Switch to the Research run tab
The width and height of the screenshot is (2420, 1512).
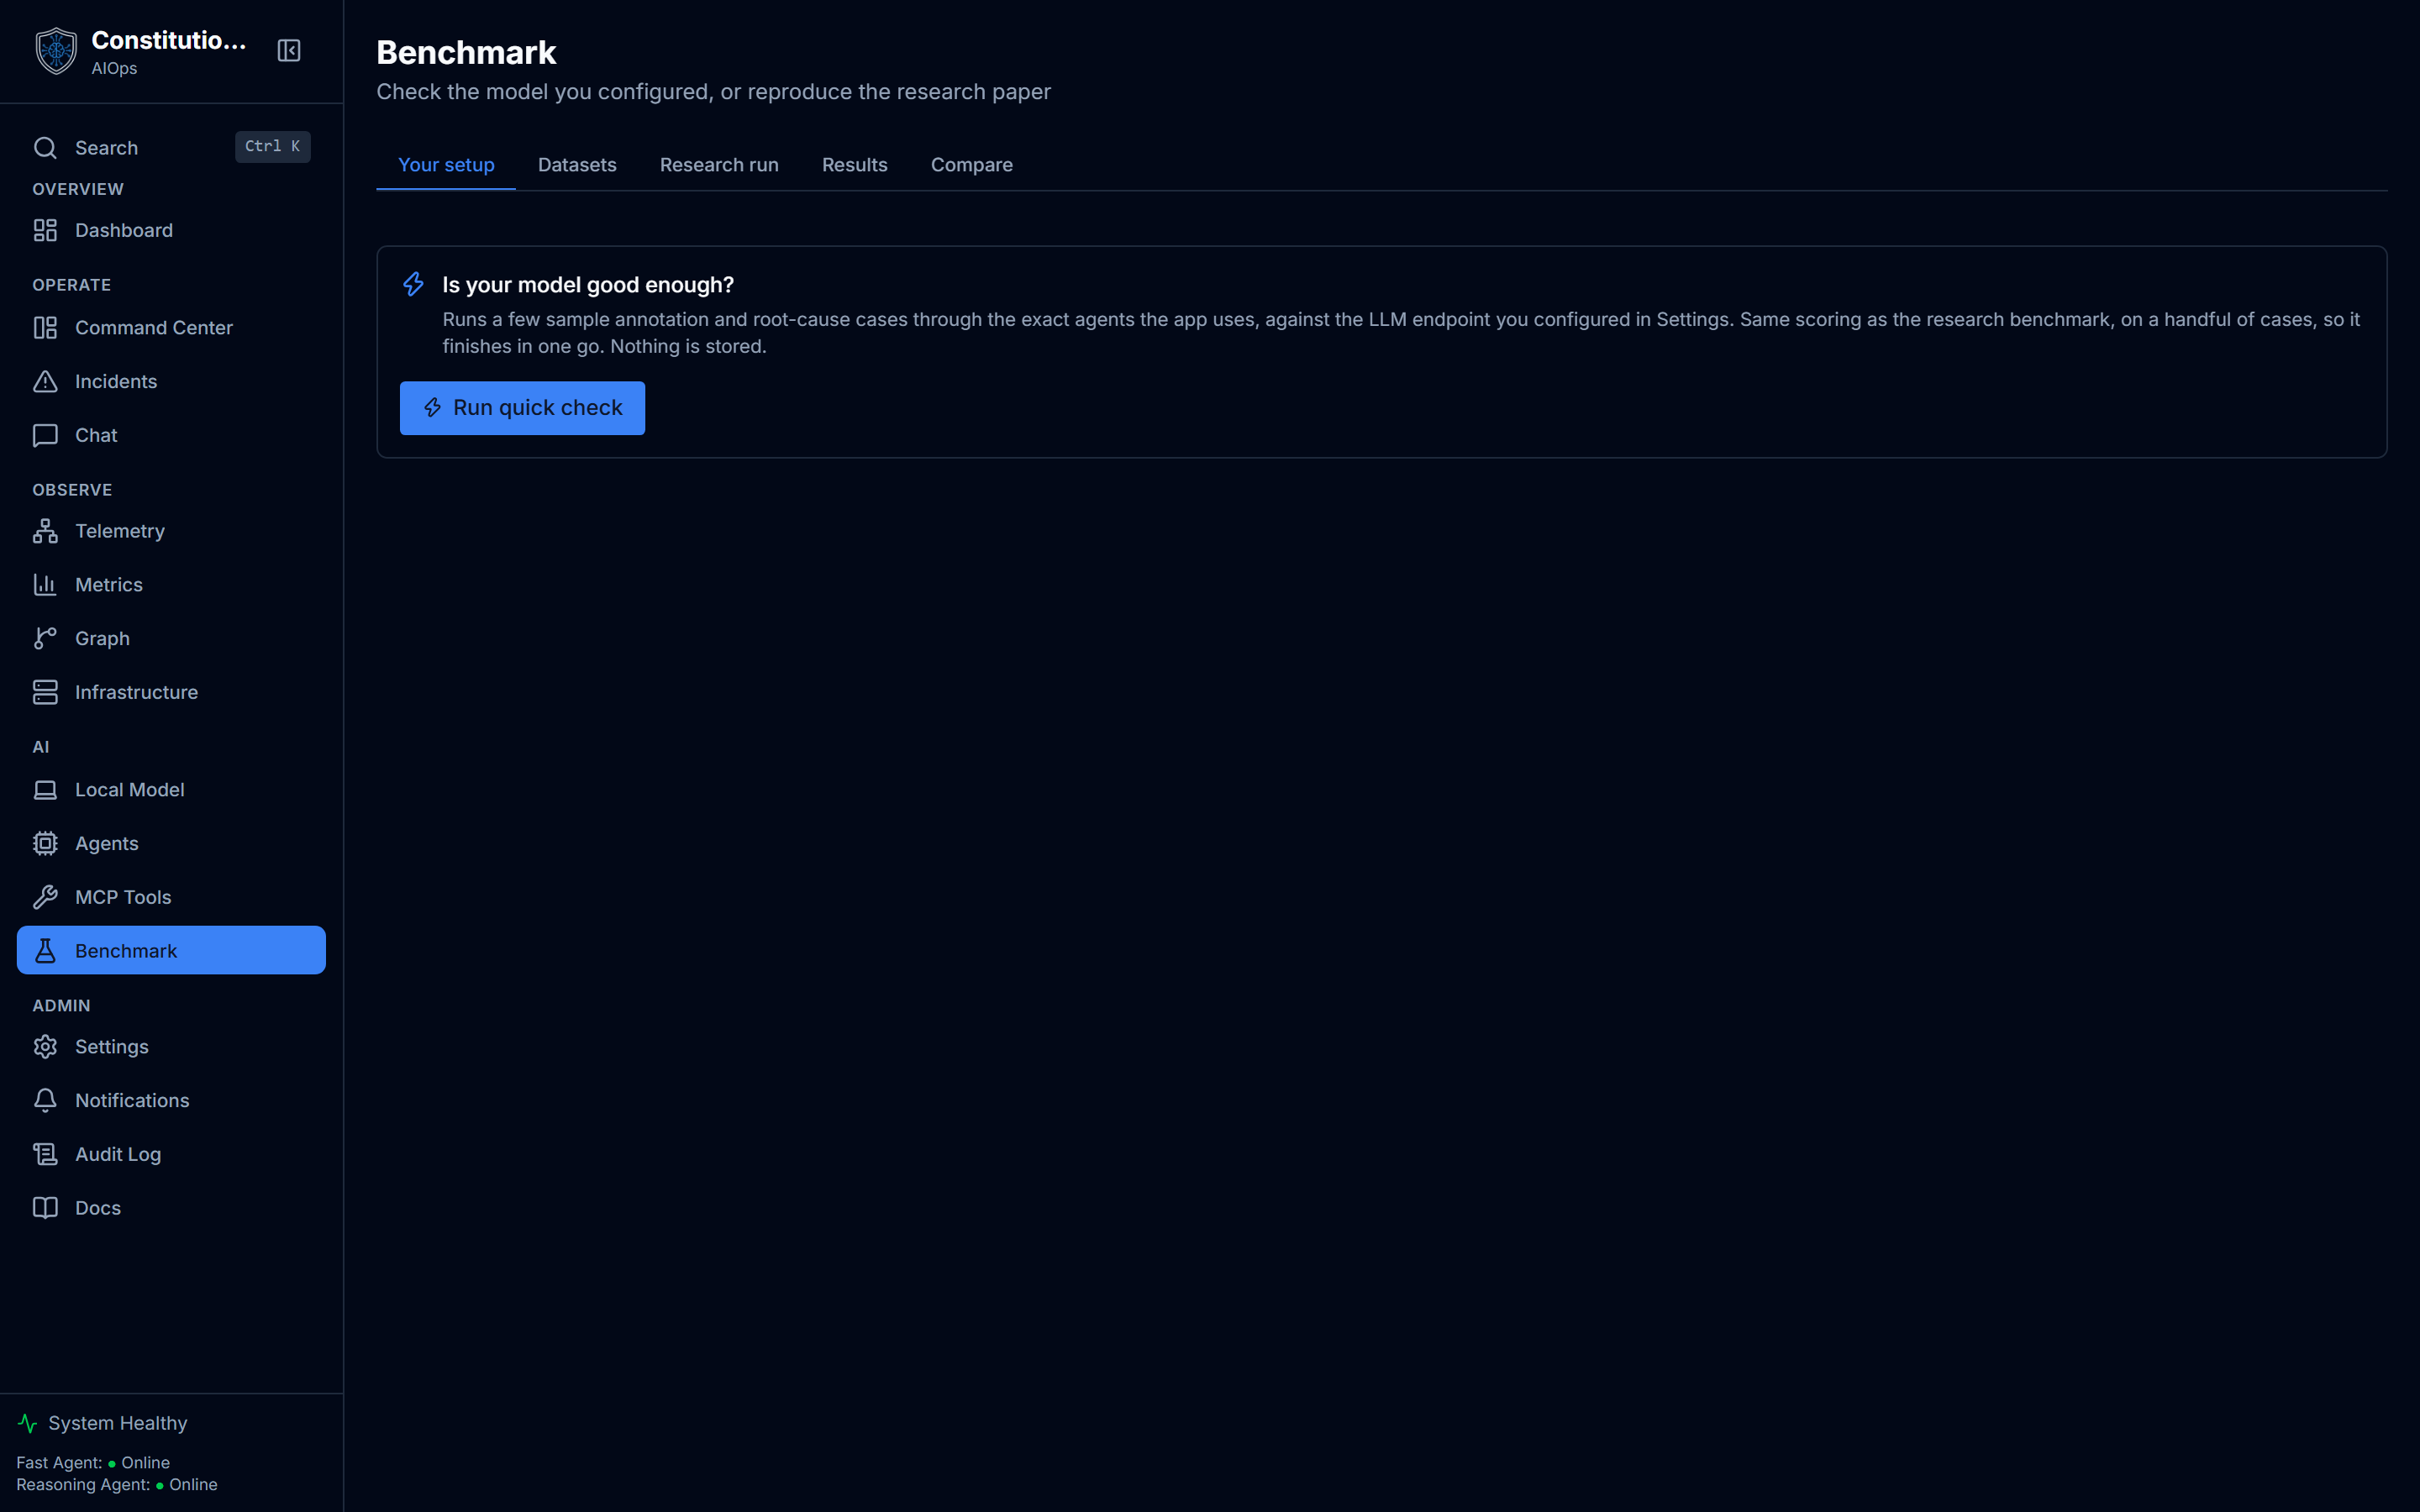[719, 165]
